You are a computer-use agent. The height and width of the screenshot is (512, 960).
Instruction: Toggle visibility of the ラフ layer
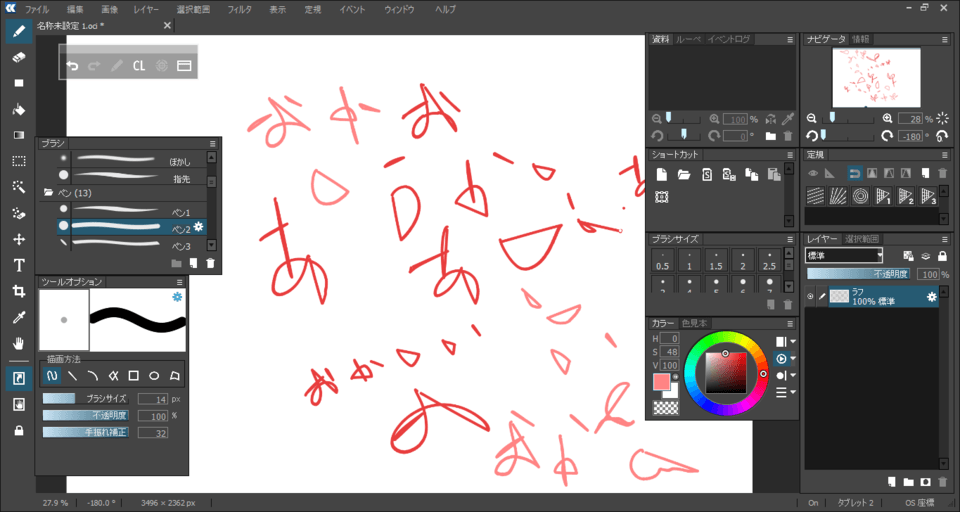(810, 296)
